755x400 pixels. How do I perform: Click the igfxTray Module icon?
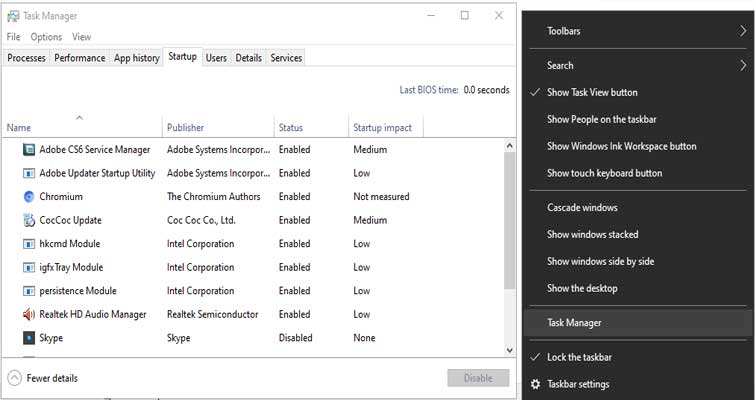(x=29, y=268)
